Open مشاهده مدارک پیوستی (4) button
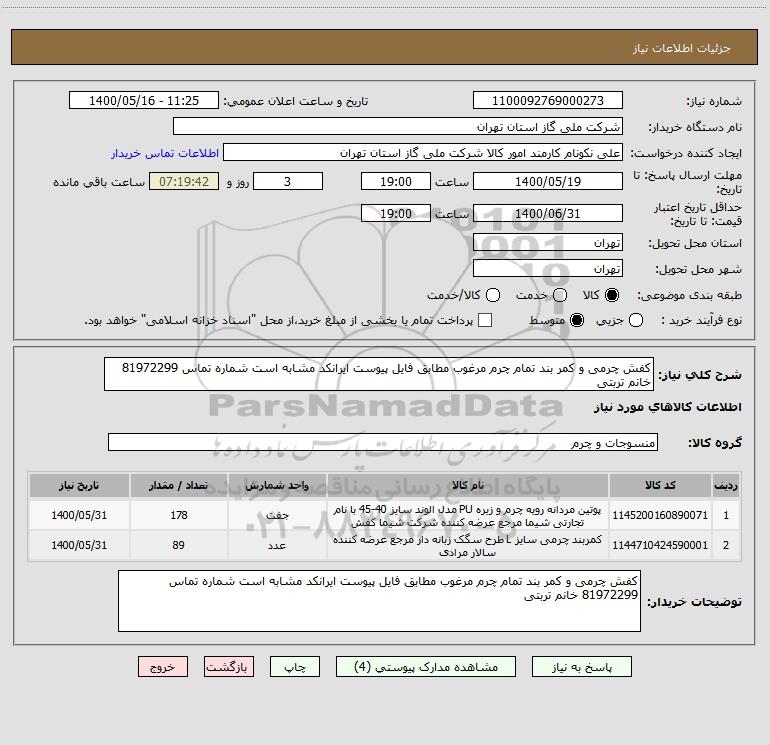Image resolution: width=770 pixels, height=745 pixels. click(426, 667)
